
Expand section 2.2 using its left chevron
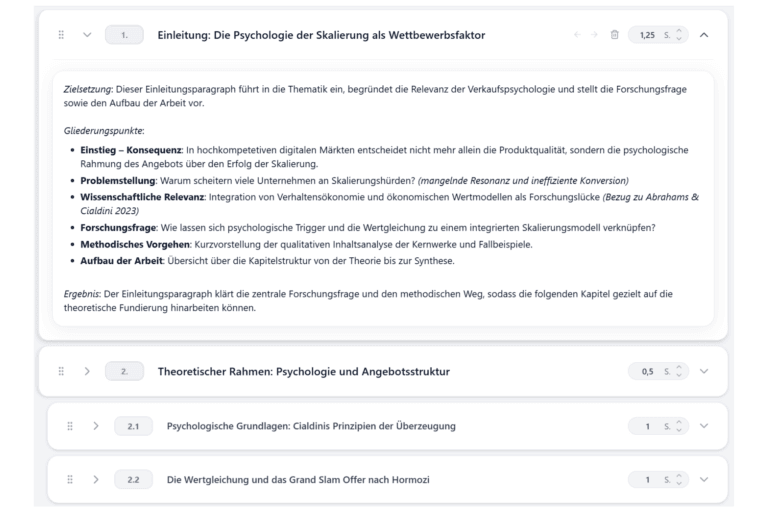[96, 480]
